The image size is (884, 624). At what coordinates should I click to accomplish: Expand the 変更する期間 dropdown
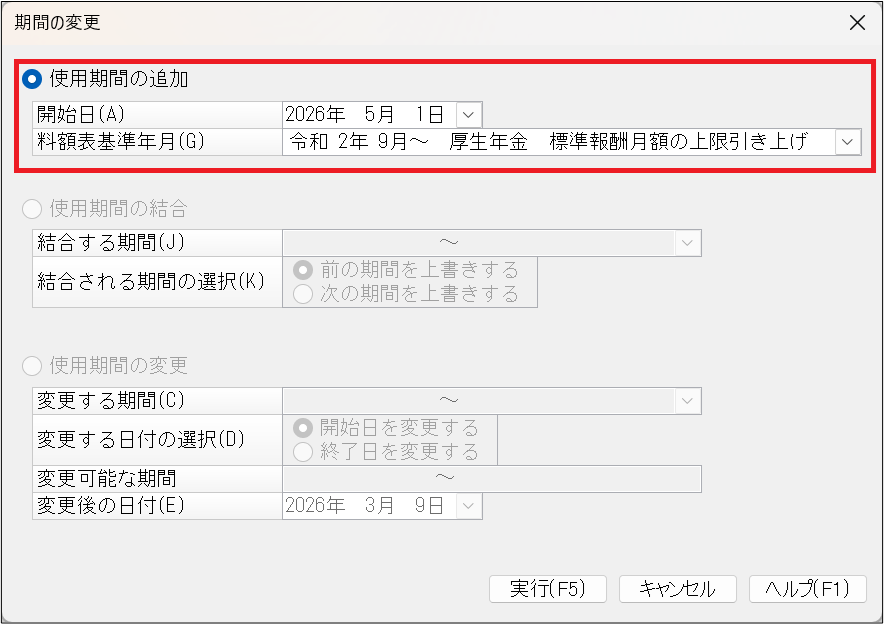[688, 401]
